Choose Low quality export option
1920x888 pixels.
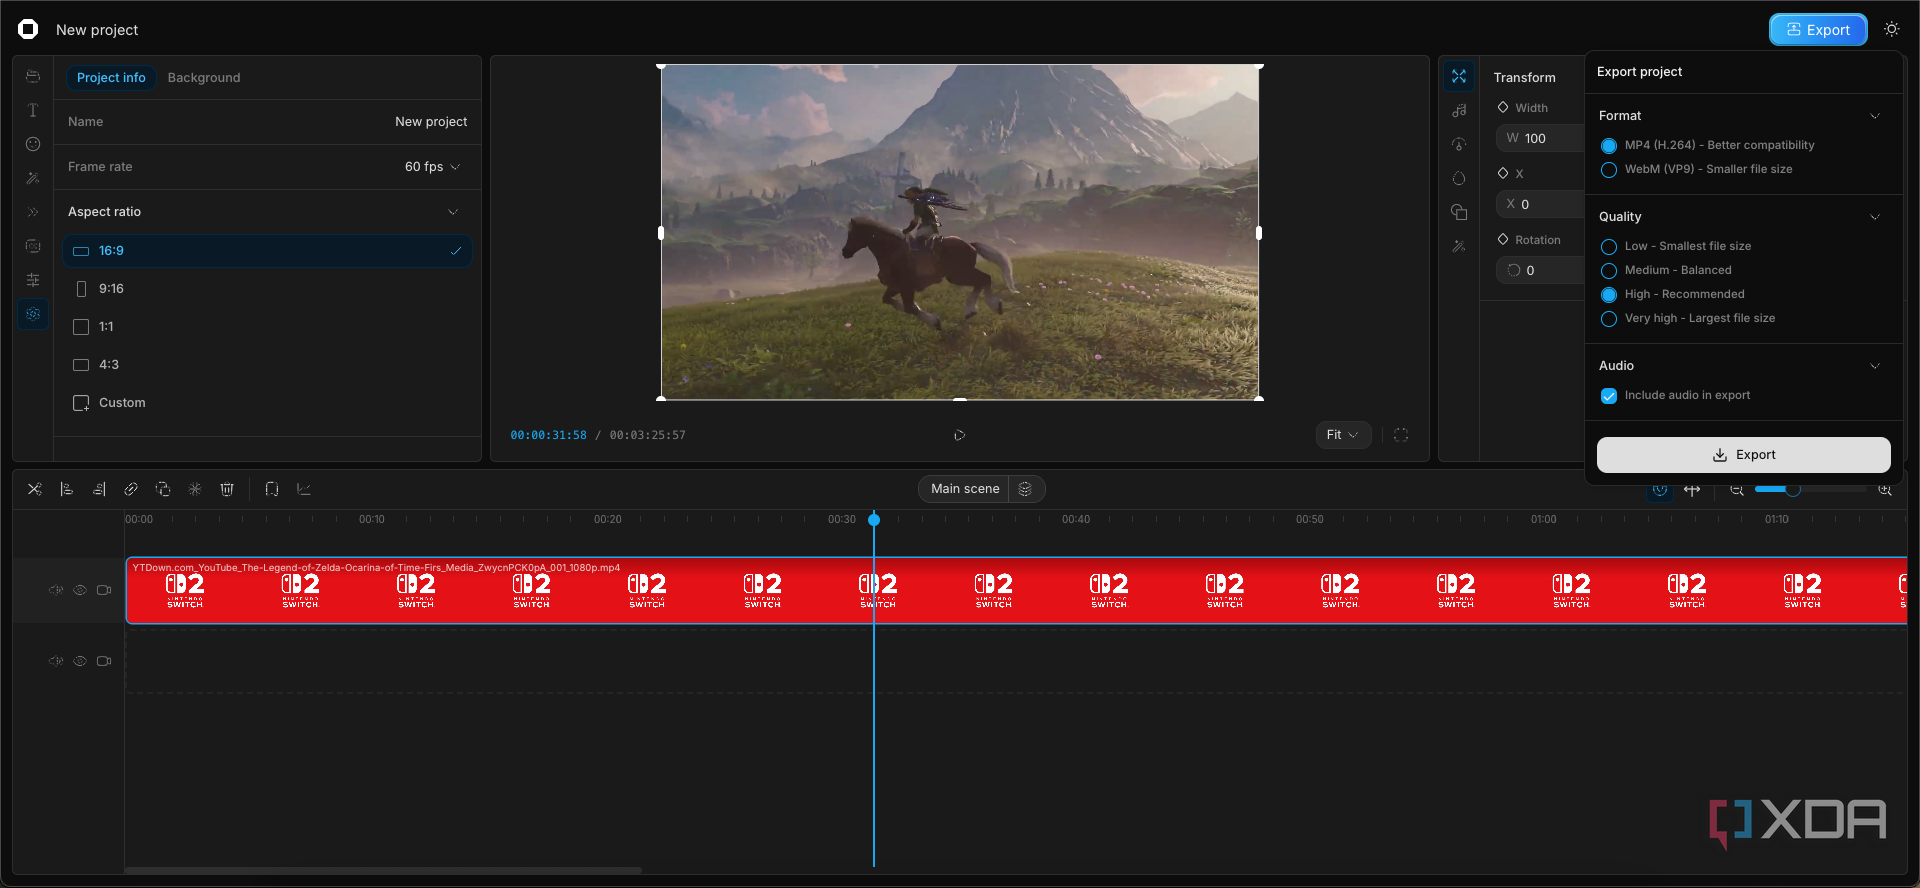pyautogui.click(x=1609, y=247)
